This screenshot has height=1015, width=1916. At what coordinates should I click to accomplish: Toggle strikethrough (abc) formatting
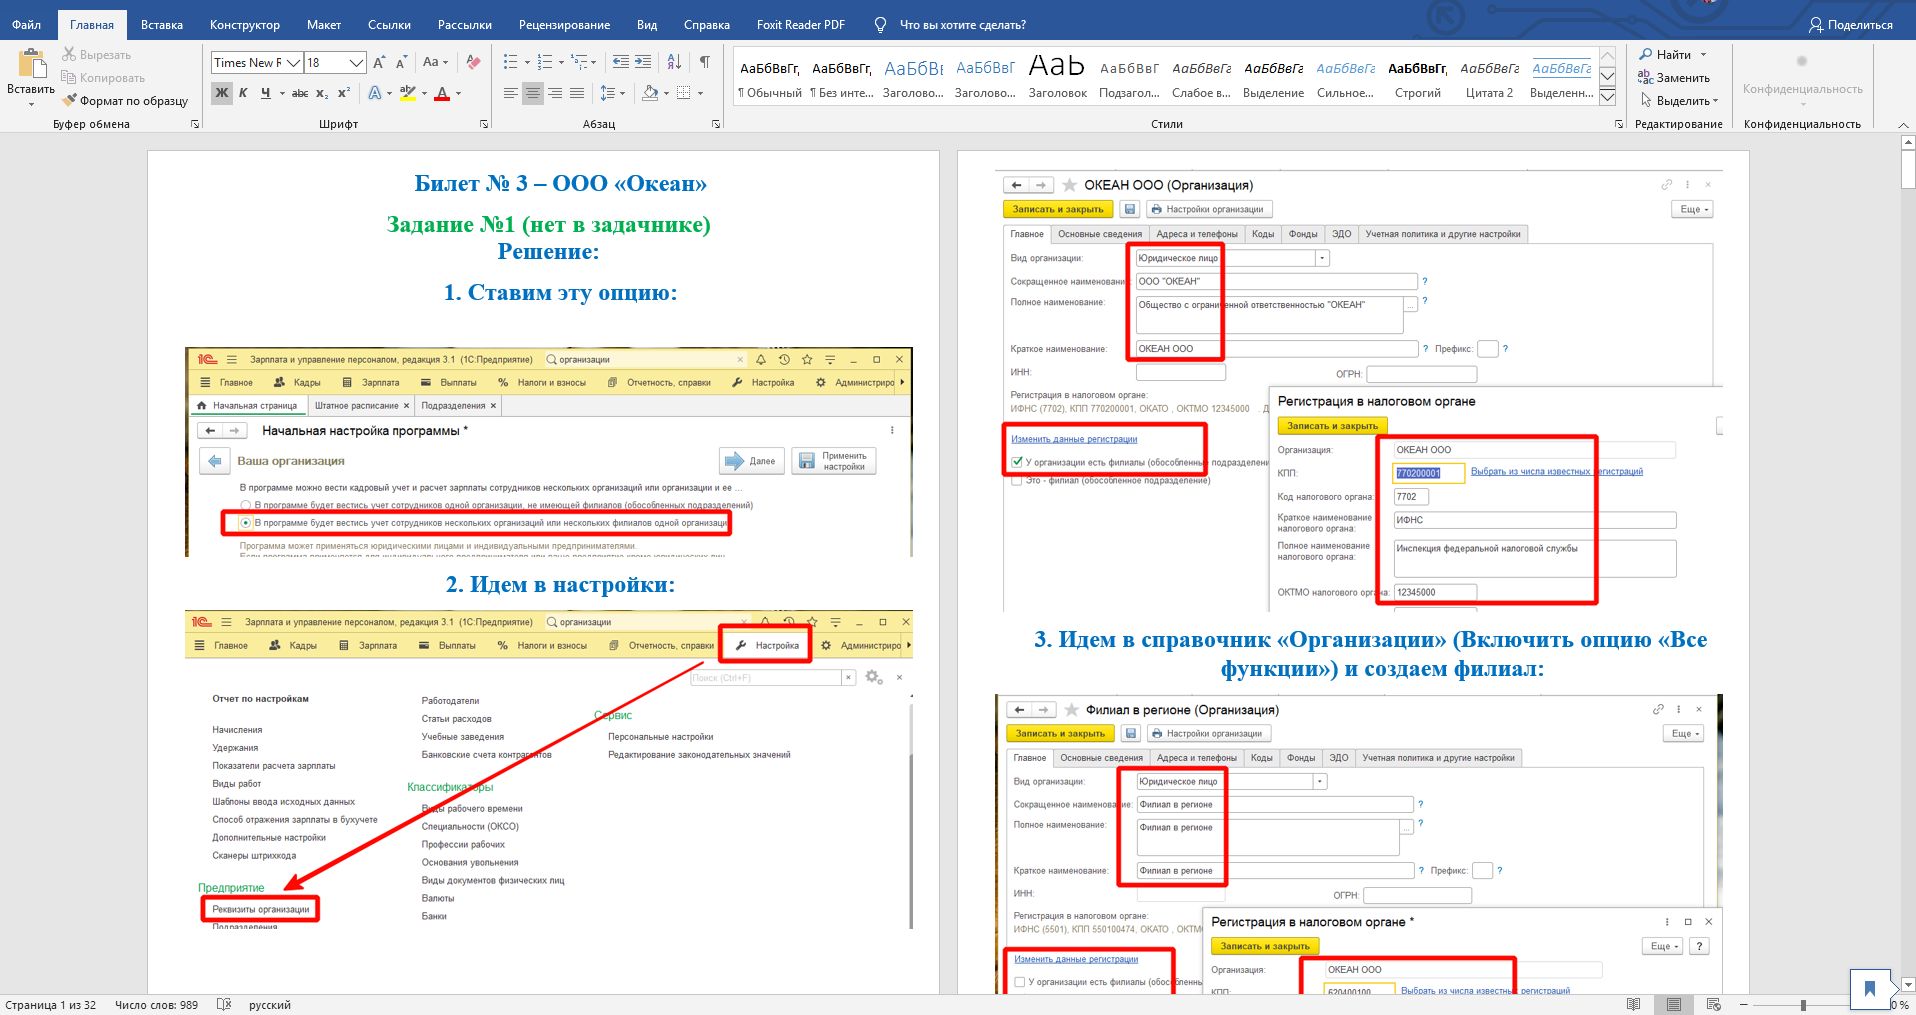pos(300,93)
